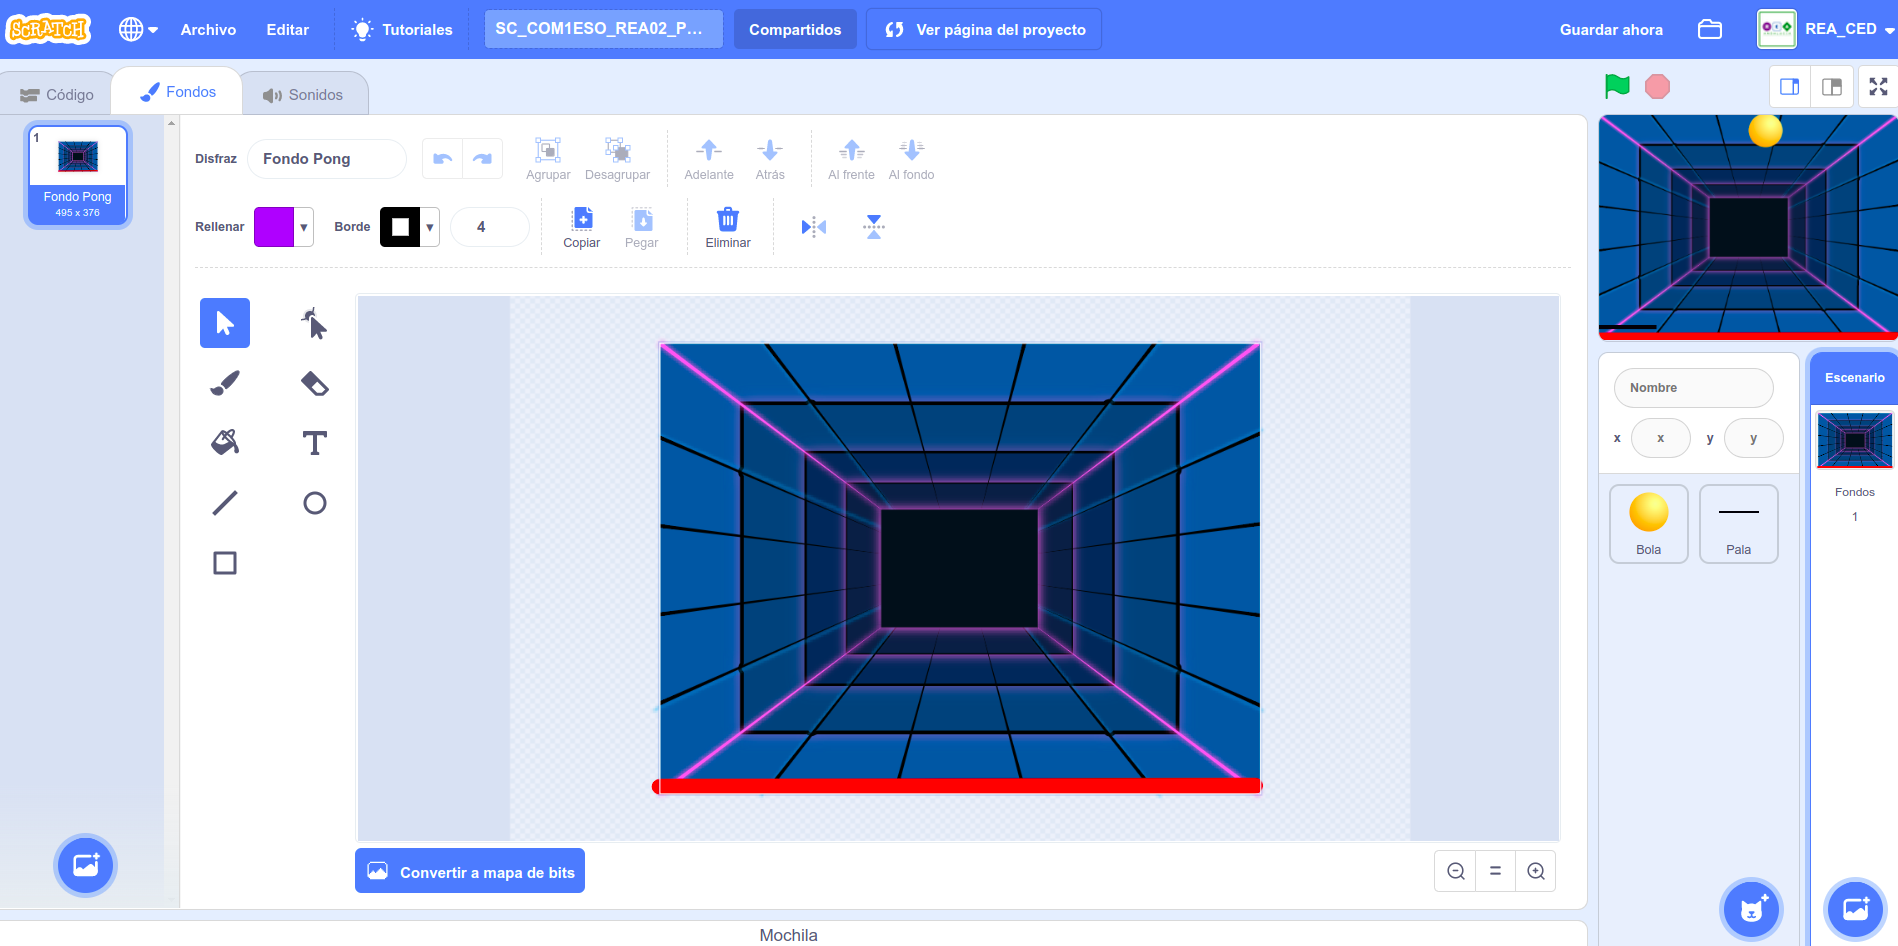Viewport: 1898px width, 946px height.
Task: Open the Archivo menu
Action: (208, 30)
